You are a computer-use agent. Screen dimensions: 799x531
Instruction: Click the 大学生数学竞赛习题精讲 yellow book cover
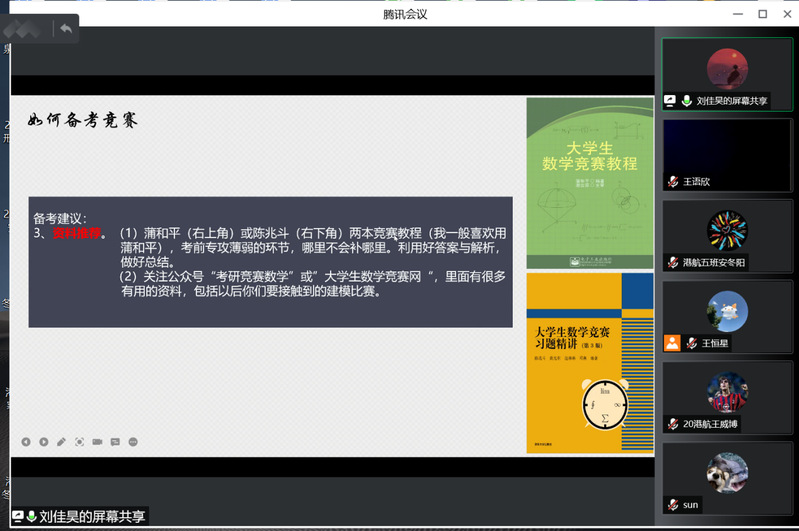click(589, 364)
